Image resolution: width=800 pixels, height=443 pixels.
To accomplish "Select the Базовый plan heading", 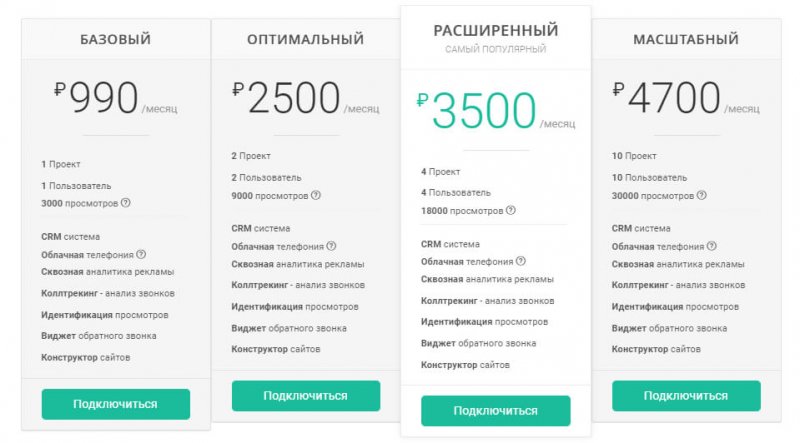I will coord(116,40).
